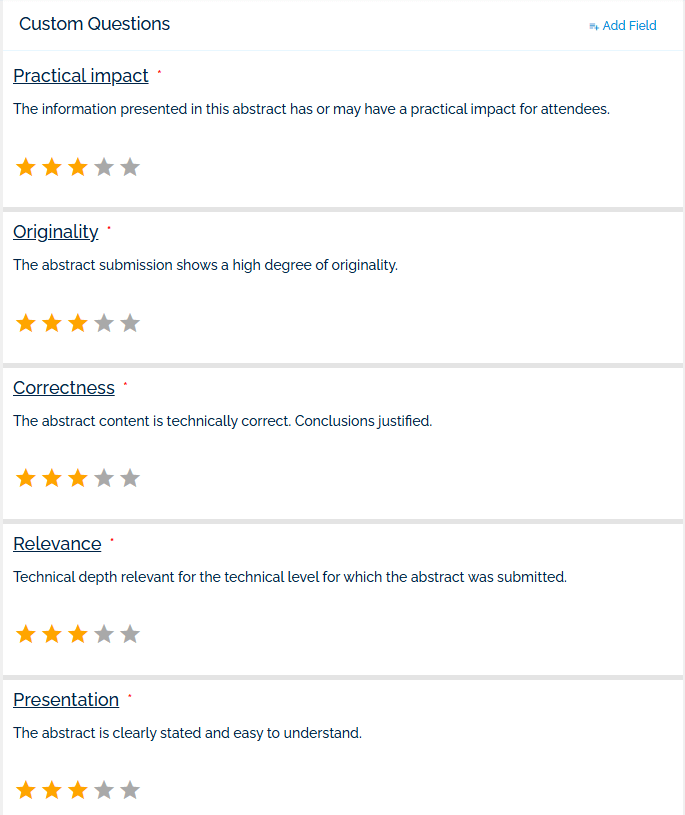685x815 pixels.
Task: Click the Relevance heading
Action: pyautogui.click(x=57, y=543)
